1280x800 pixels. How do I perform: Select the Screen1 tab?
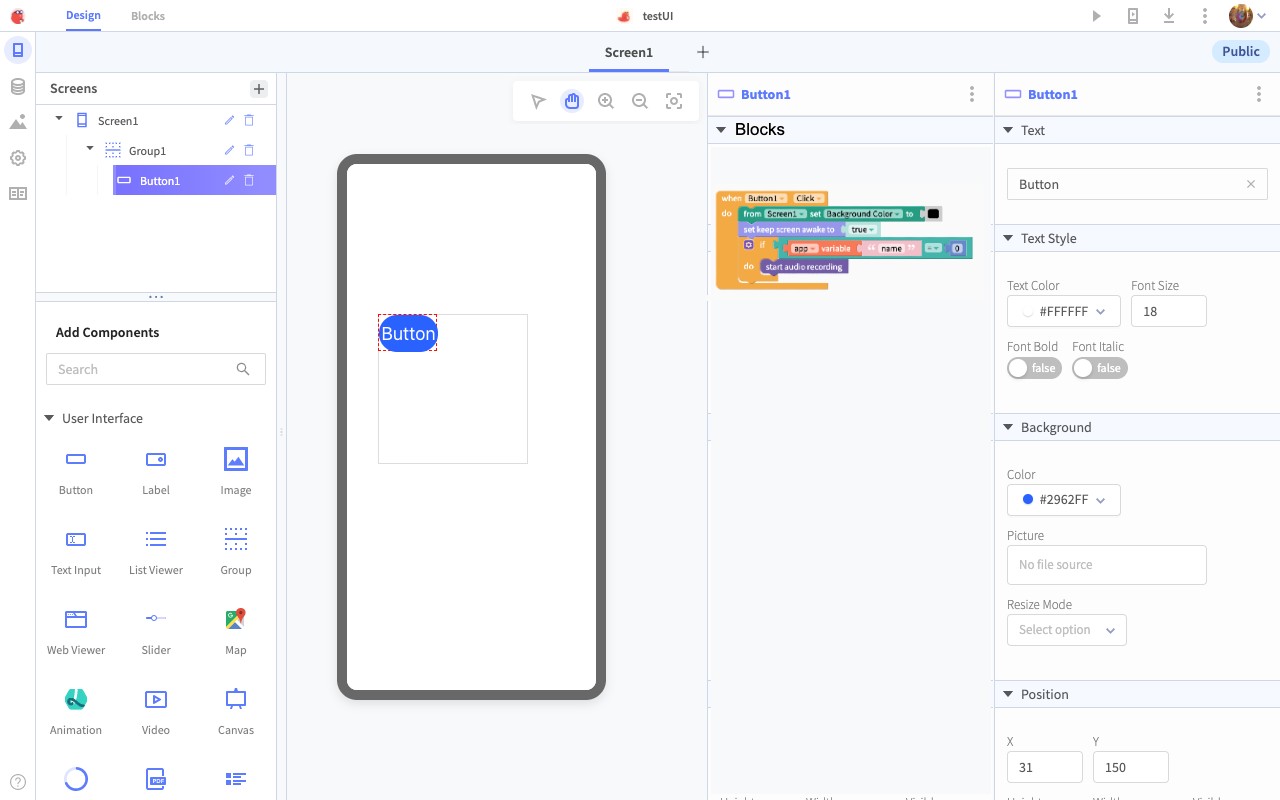[x=629, y=52]
